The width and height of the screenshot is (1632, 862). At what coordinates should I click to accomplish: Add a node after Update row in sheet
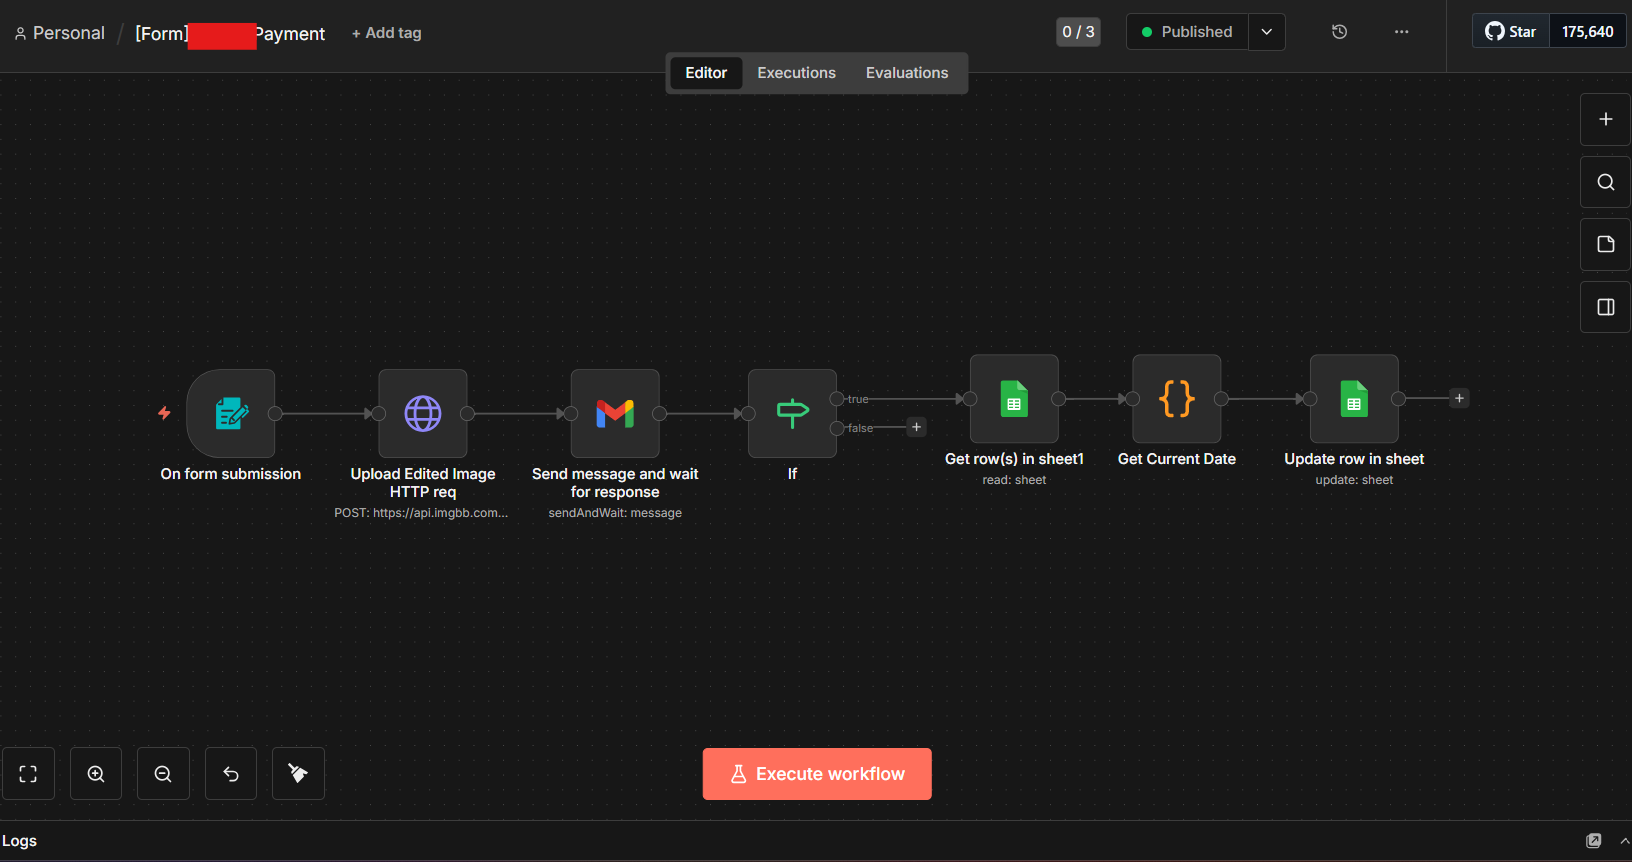[1459, 398]
